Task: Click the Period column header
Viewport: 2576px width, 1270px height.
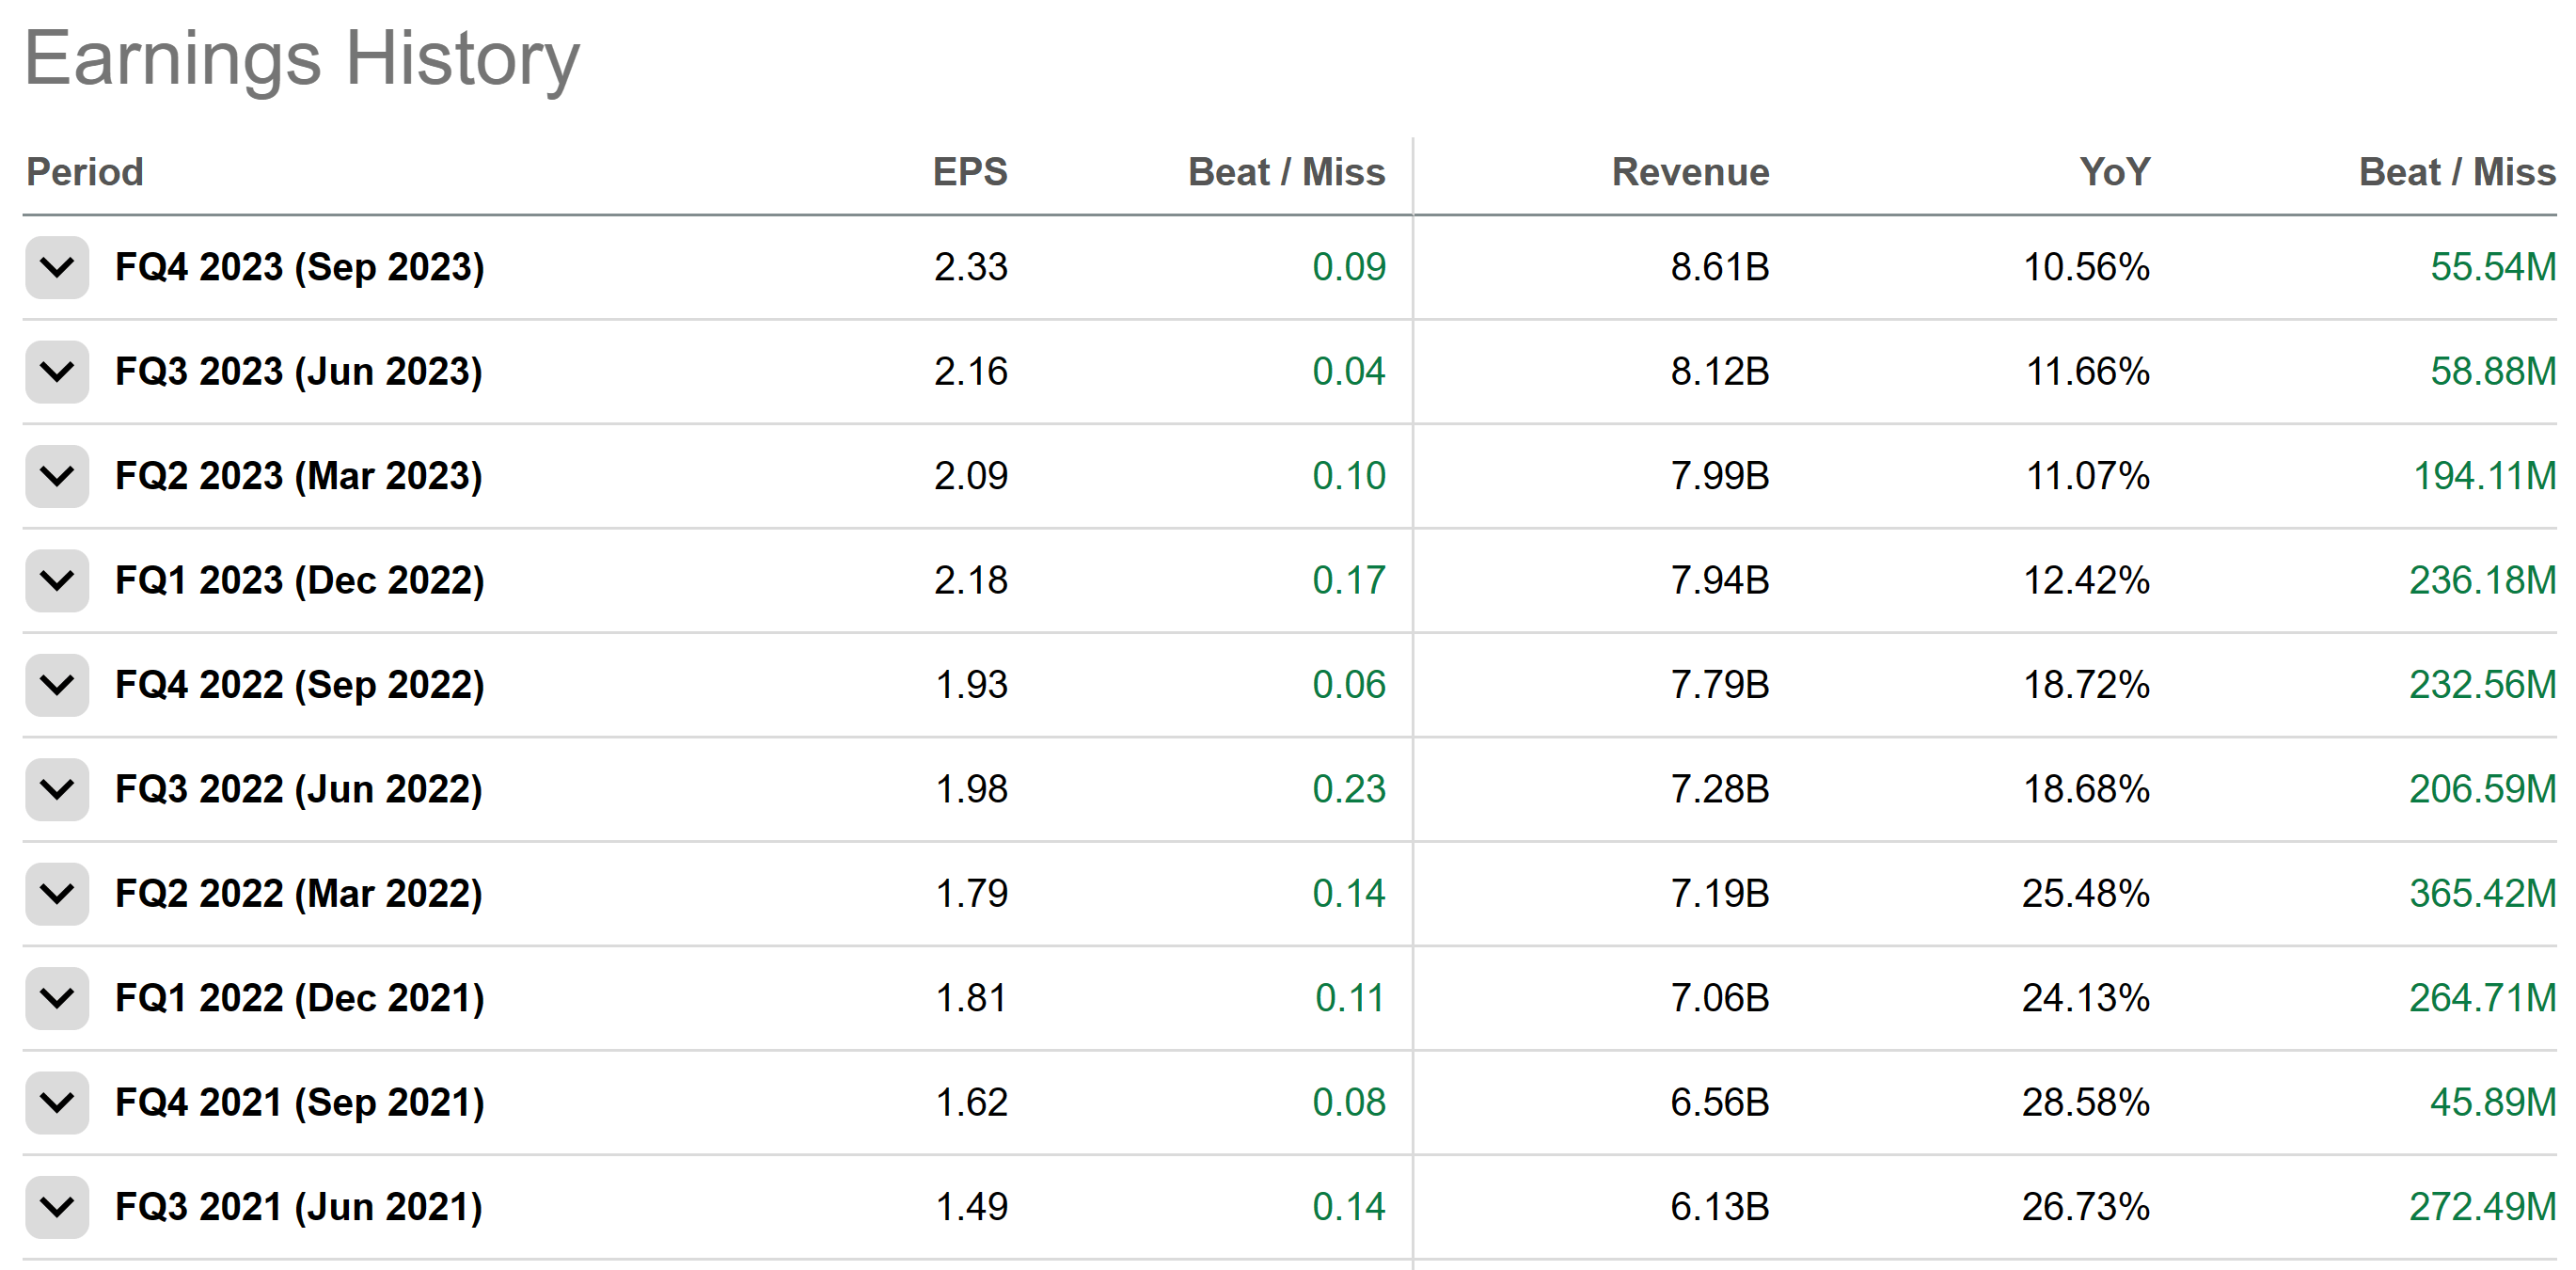Action: coord(85,172)
